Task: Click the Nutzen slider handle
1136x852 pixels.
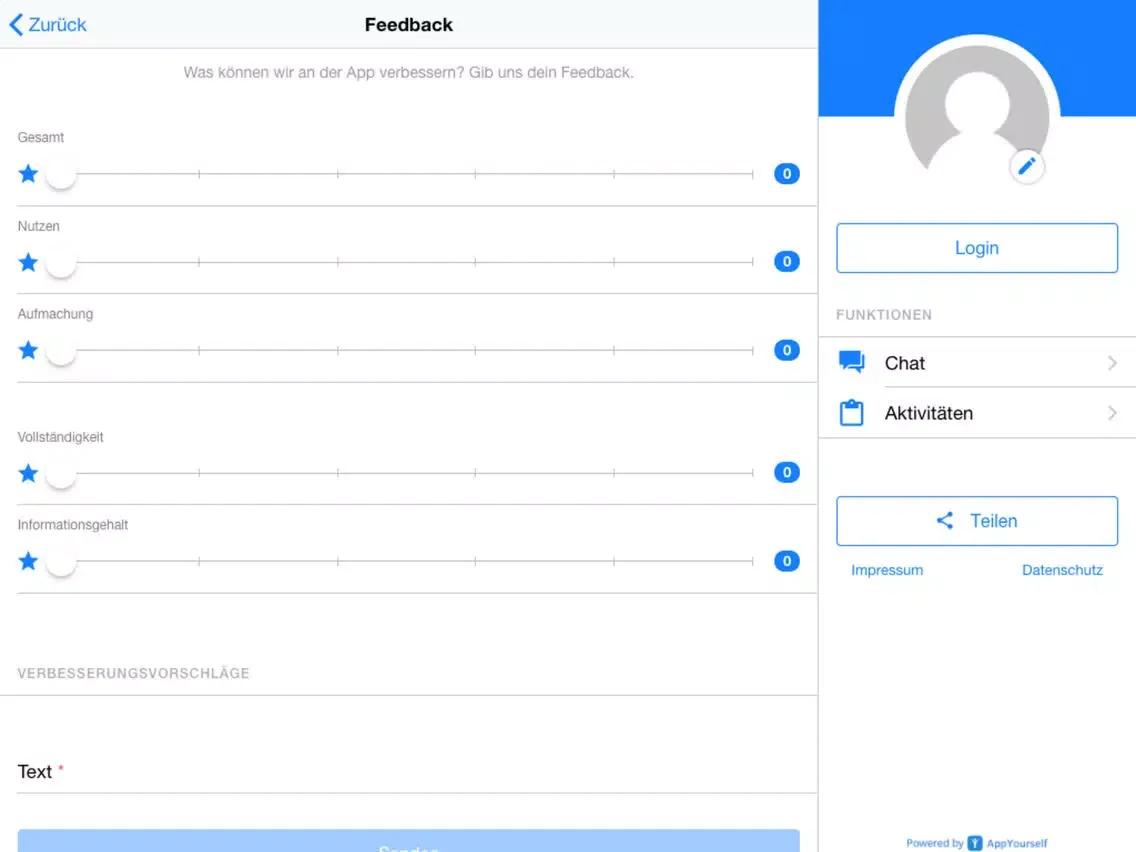Action: 61,262
